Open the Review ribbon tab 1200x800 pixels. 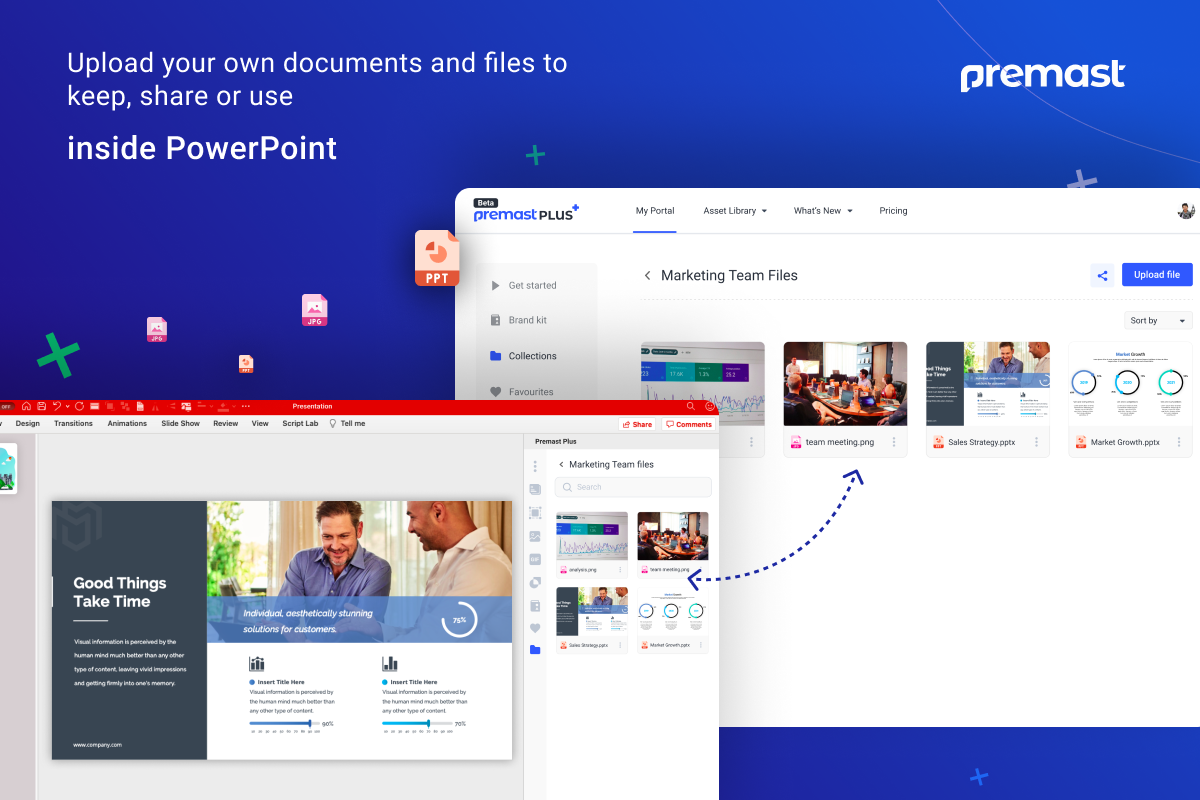pyautogui.click(x=226, y=424)
